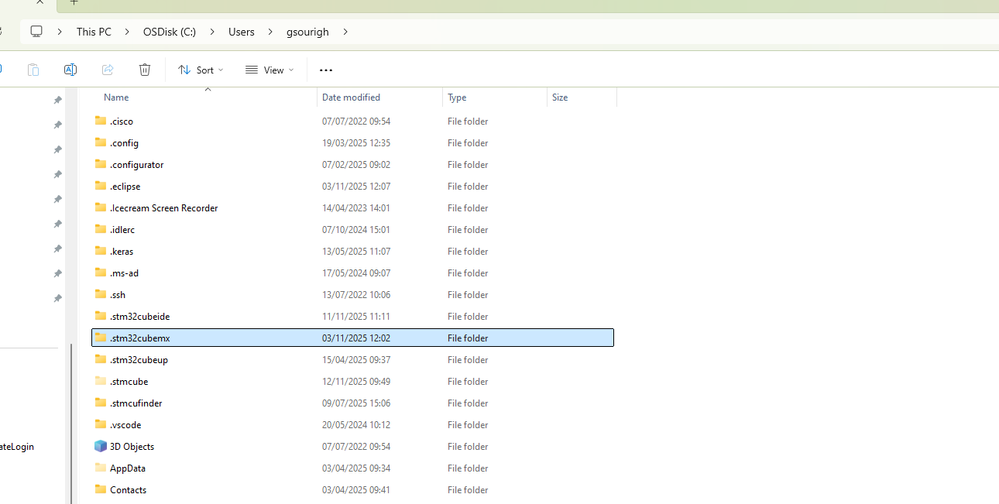Click the Share toolbar icon
The height and width of the screenshot is (504, 999).
[108, 69]
